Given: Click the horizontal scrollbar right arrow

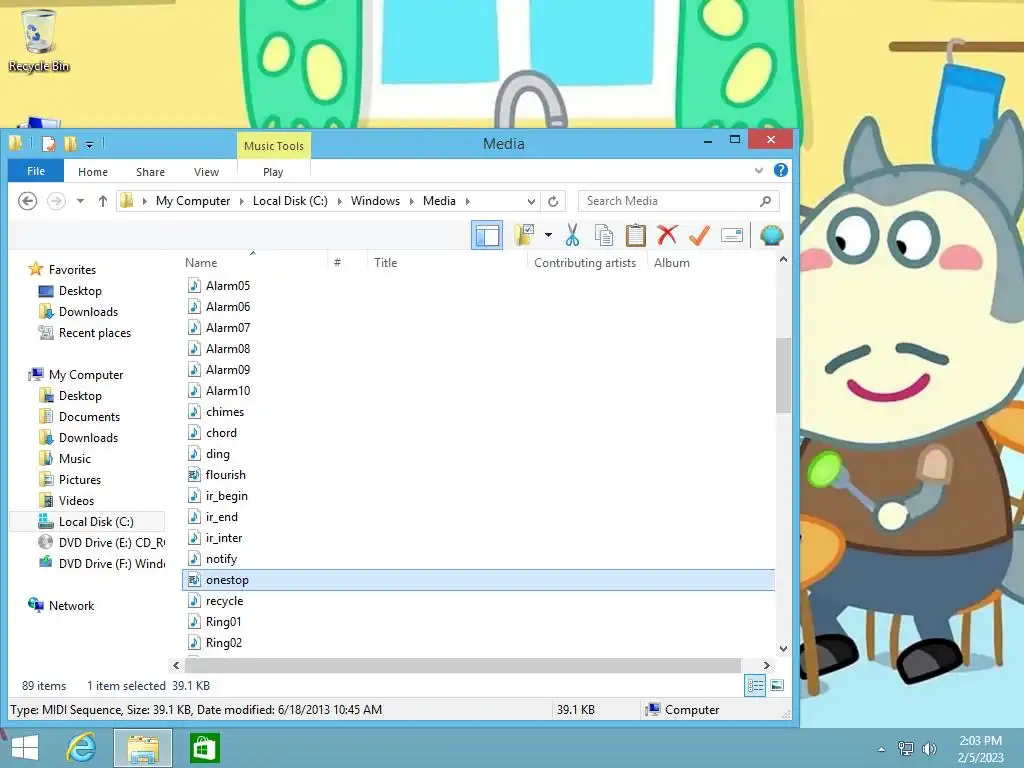Looking at the screenshot, I should pos(766,665).
